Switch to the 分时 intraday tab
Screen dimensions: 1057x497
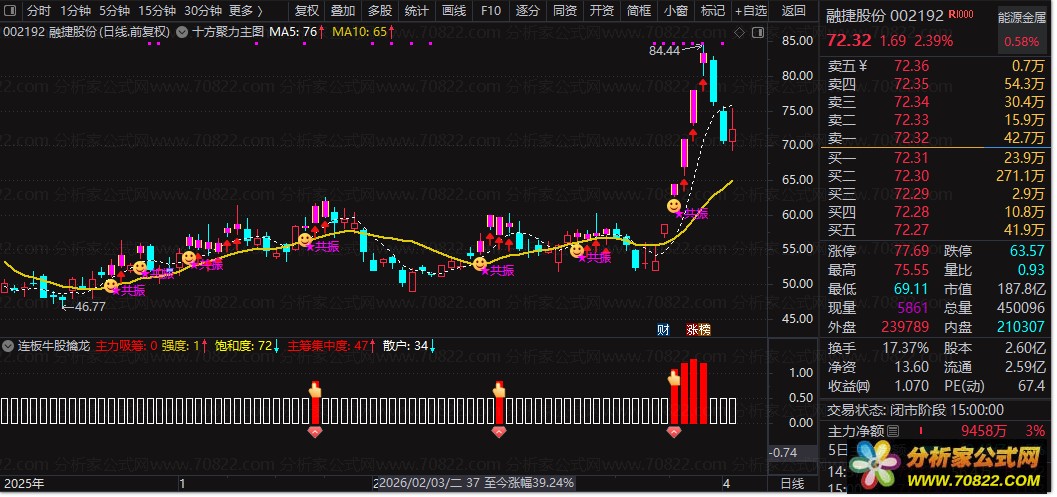point(38,11)
